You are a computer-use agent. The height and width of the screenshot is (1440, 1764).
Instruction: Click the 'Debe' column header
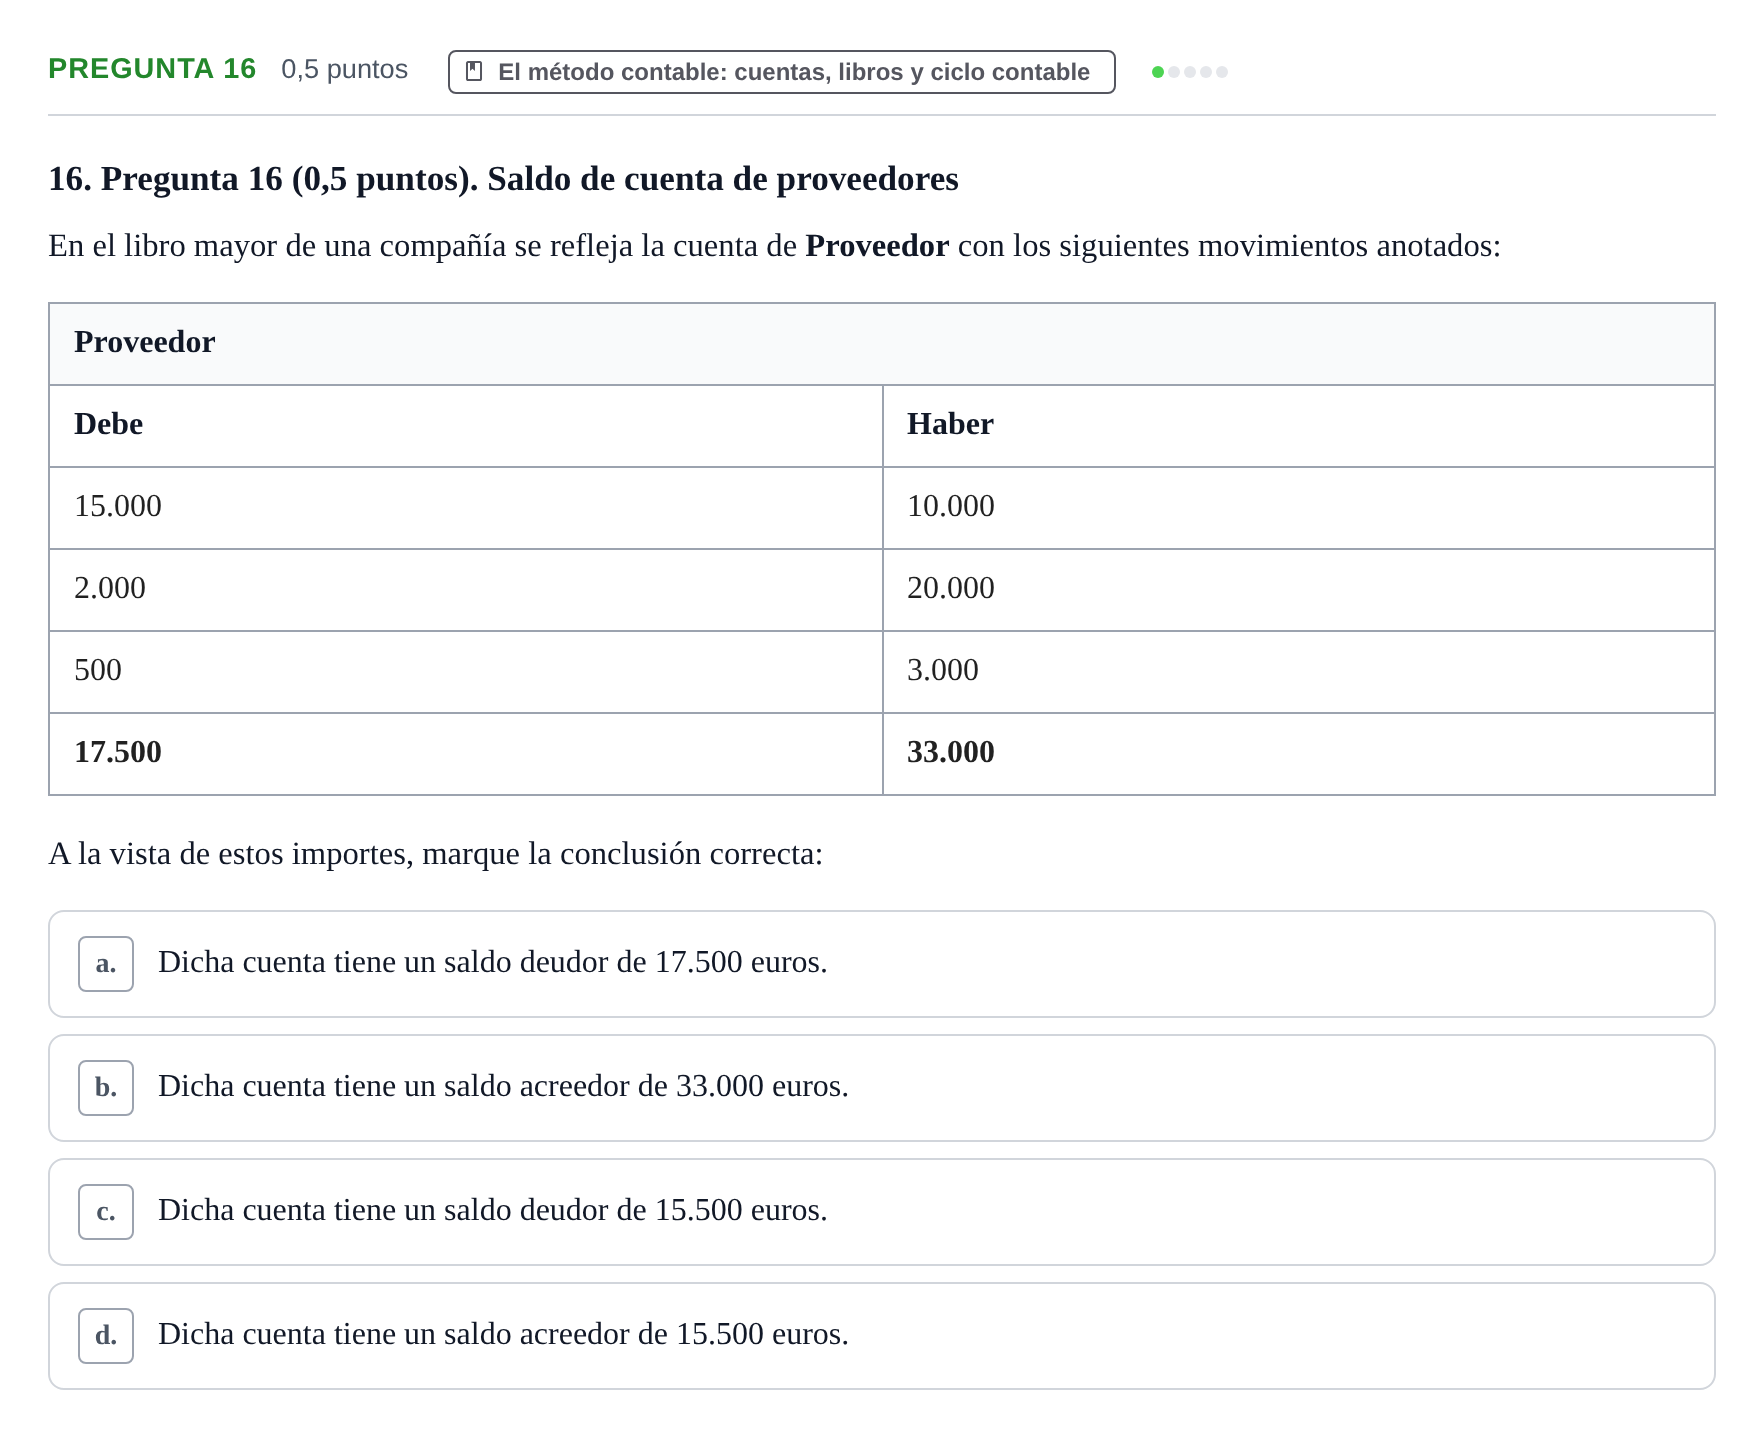point(466,426)
